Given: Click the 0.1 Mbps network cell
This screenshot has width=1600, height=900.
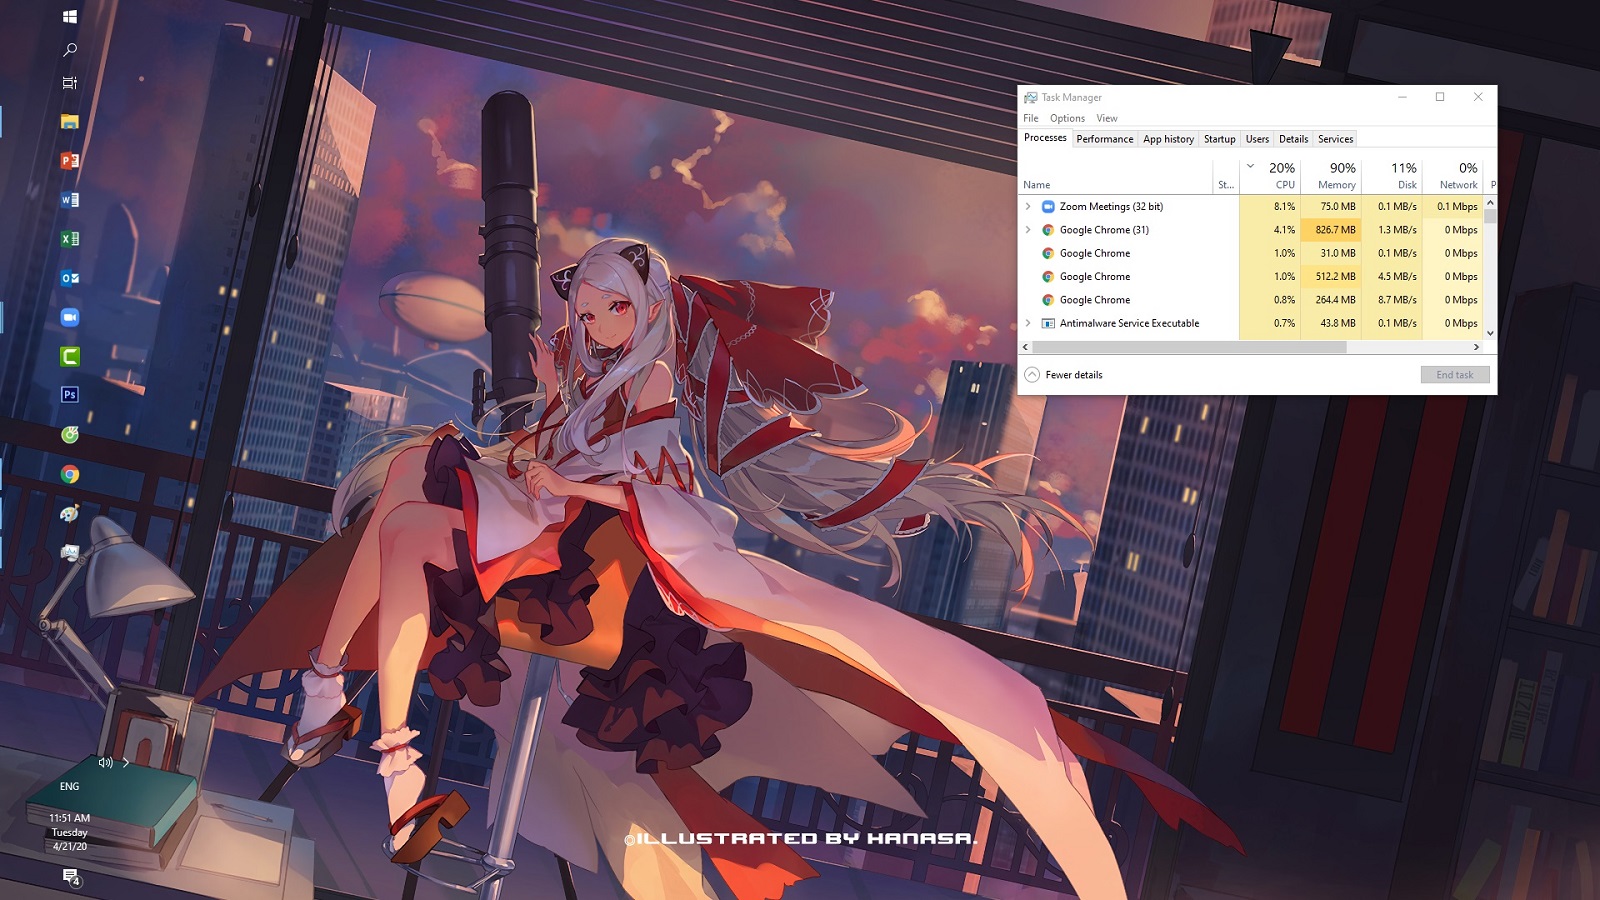Looking at the screenshot, I should tap(1453, 207).
